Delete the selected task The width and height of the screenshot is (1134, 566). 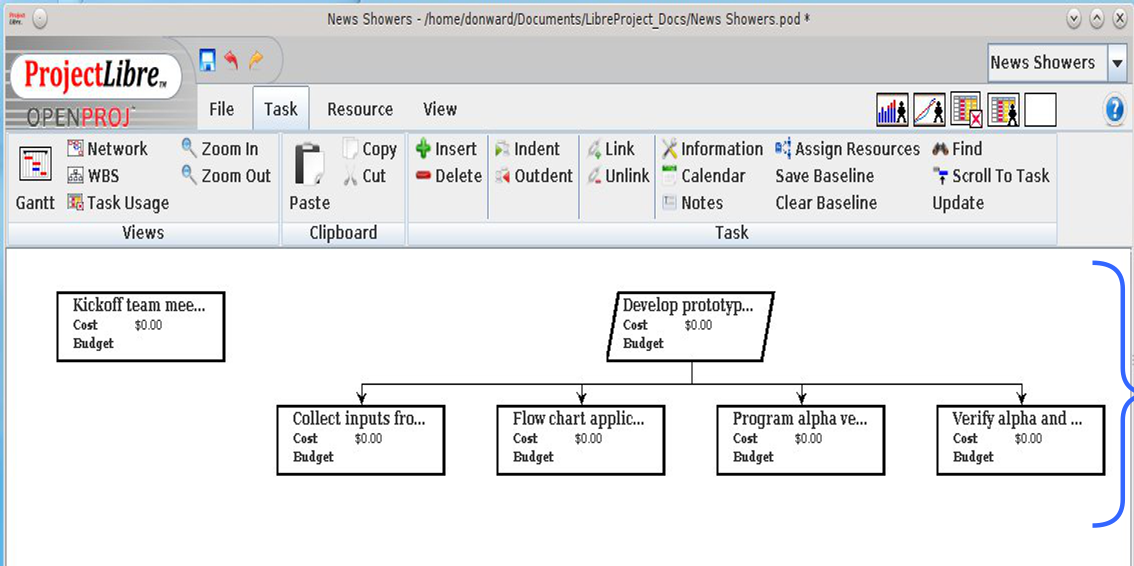pos(448,176)
